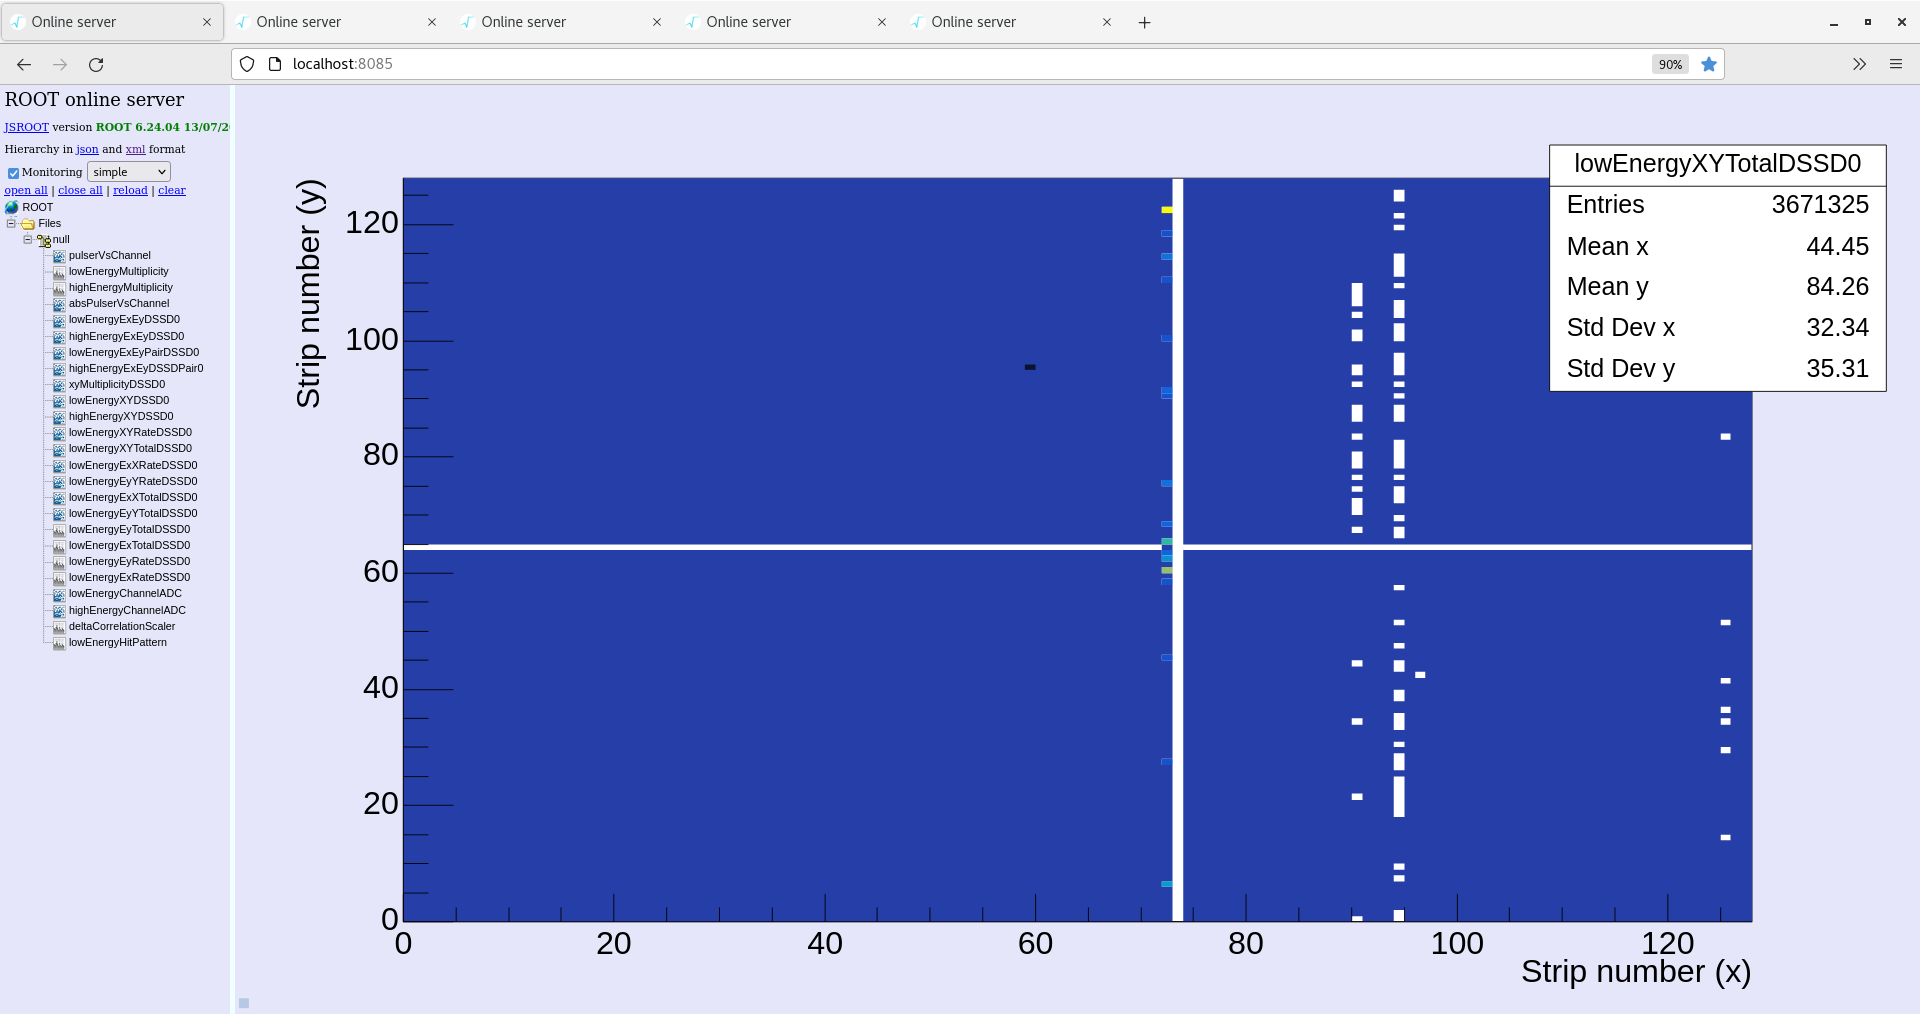Click the 2D histogram icon for lowEnergyExEyDSSD0
1920x1014 pixels.
59,320
